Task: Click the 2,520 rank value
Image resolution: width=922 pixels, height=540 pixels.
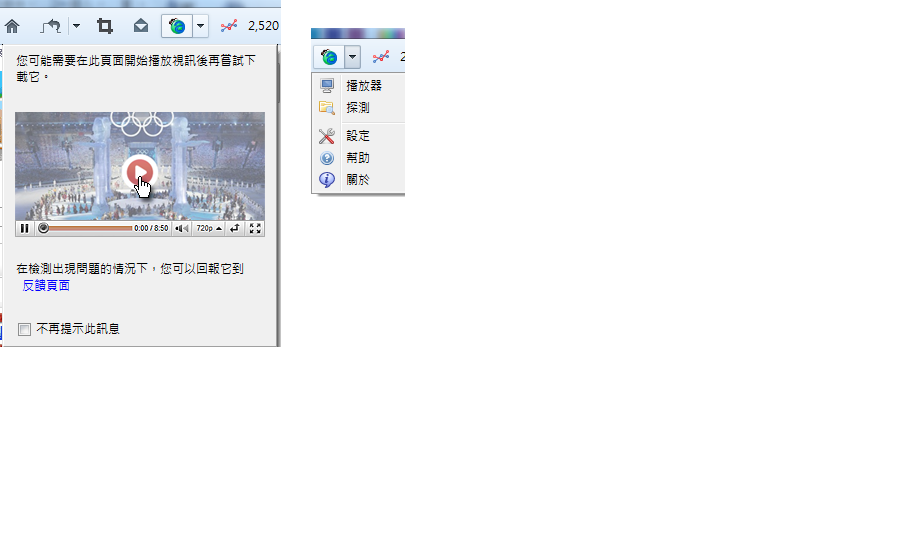Action: pyautogui.click(x=263, y=26)
